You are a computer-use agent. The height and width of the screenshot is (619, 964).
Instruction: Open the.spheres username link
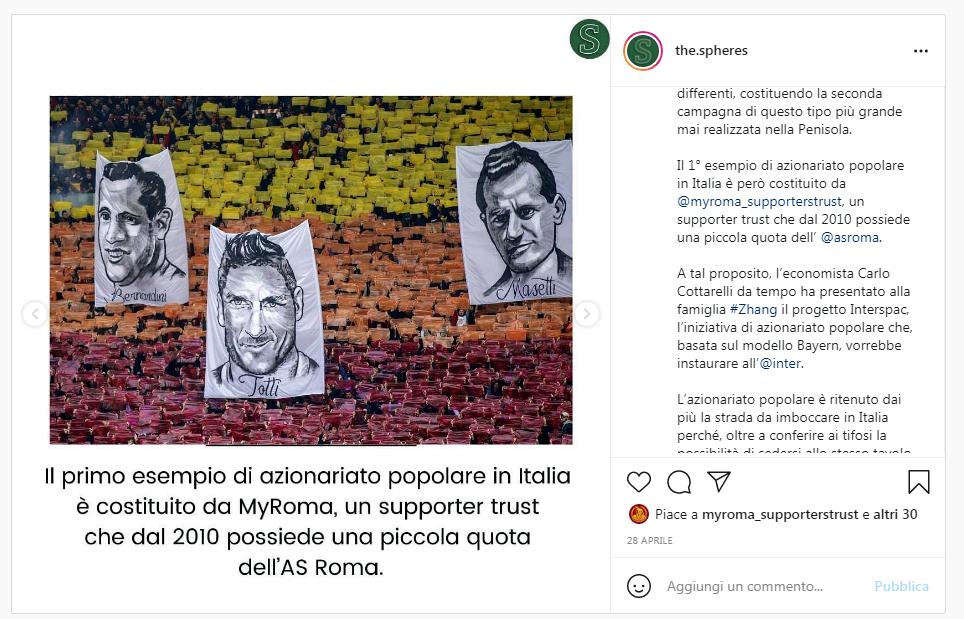711,50
